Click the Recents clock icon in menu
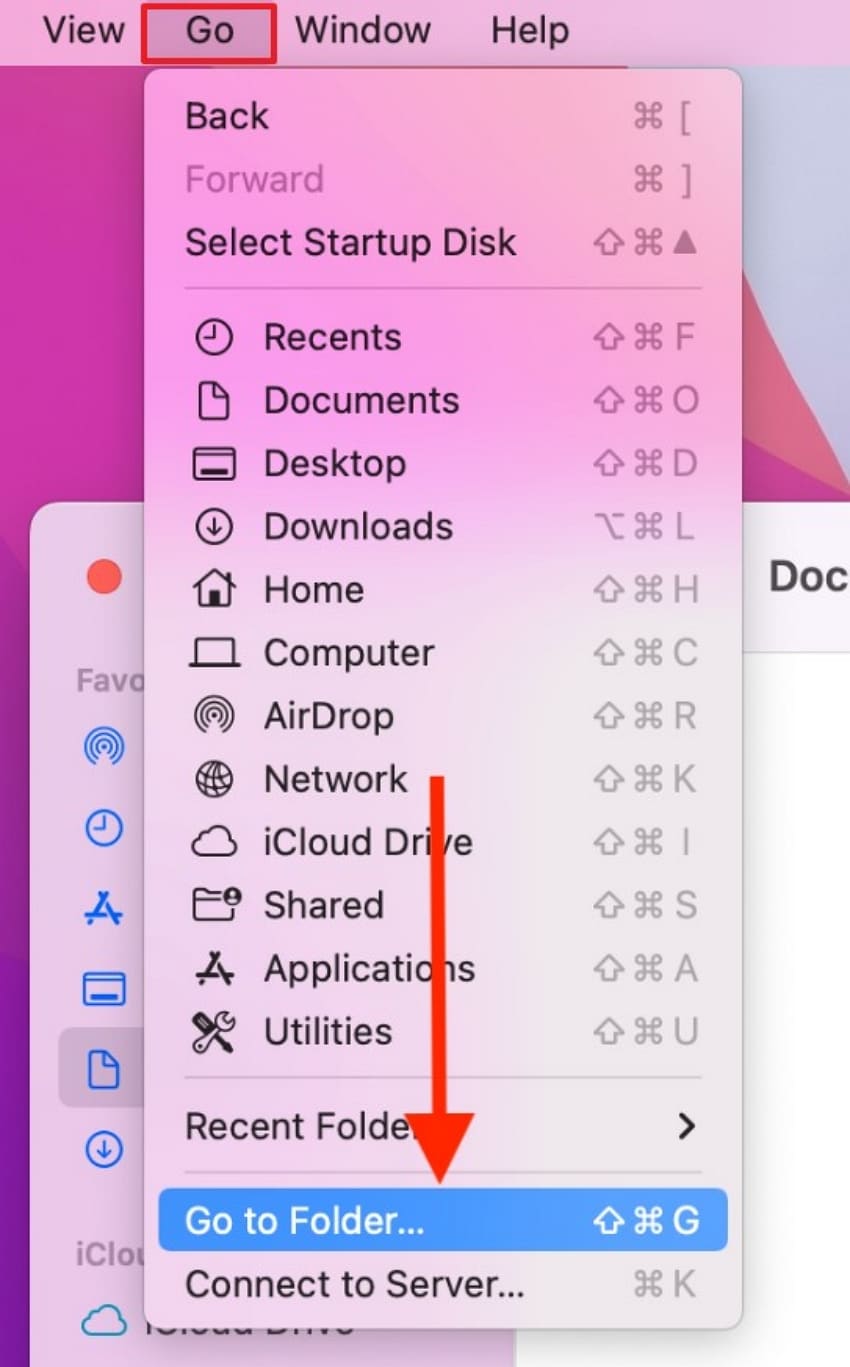The width and height of the screenshot is (850, 1367). pos(213,338)
